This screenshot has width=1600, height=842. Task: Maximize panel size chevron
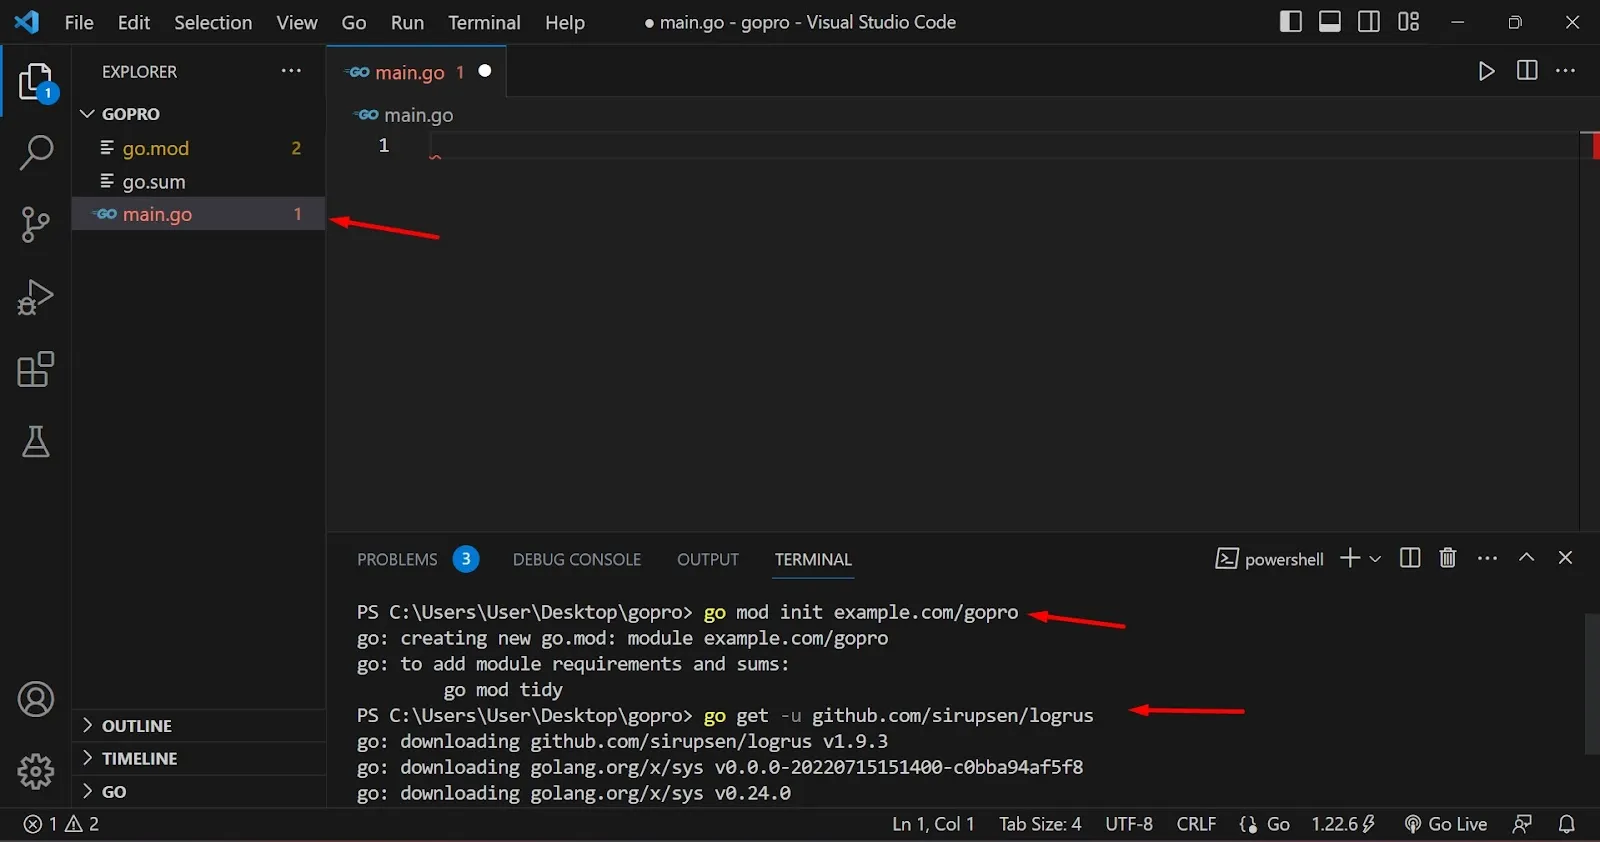(1526, 558)
